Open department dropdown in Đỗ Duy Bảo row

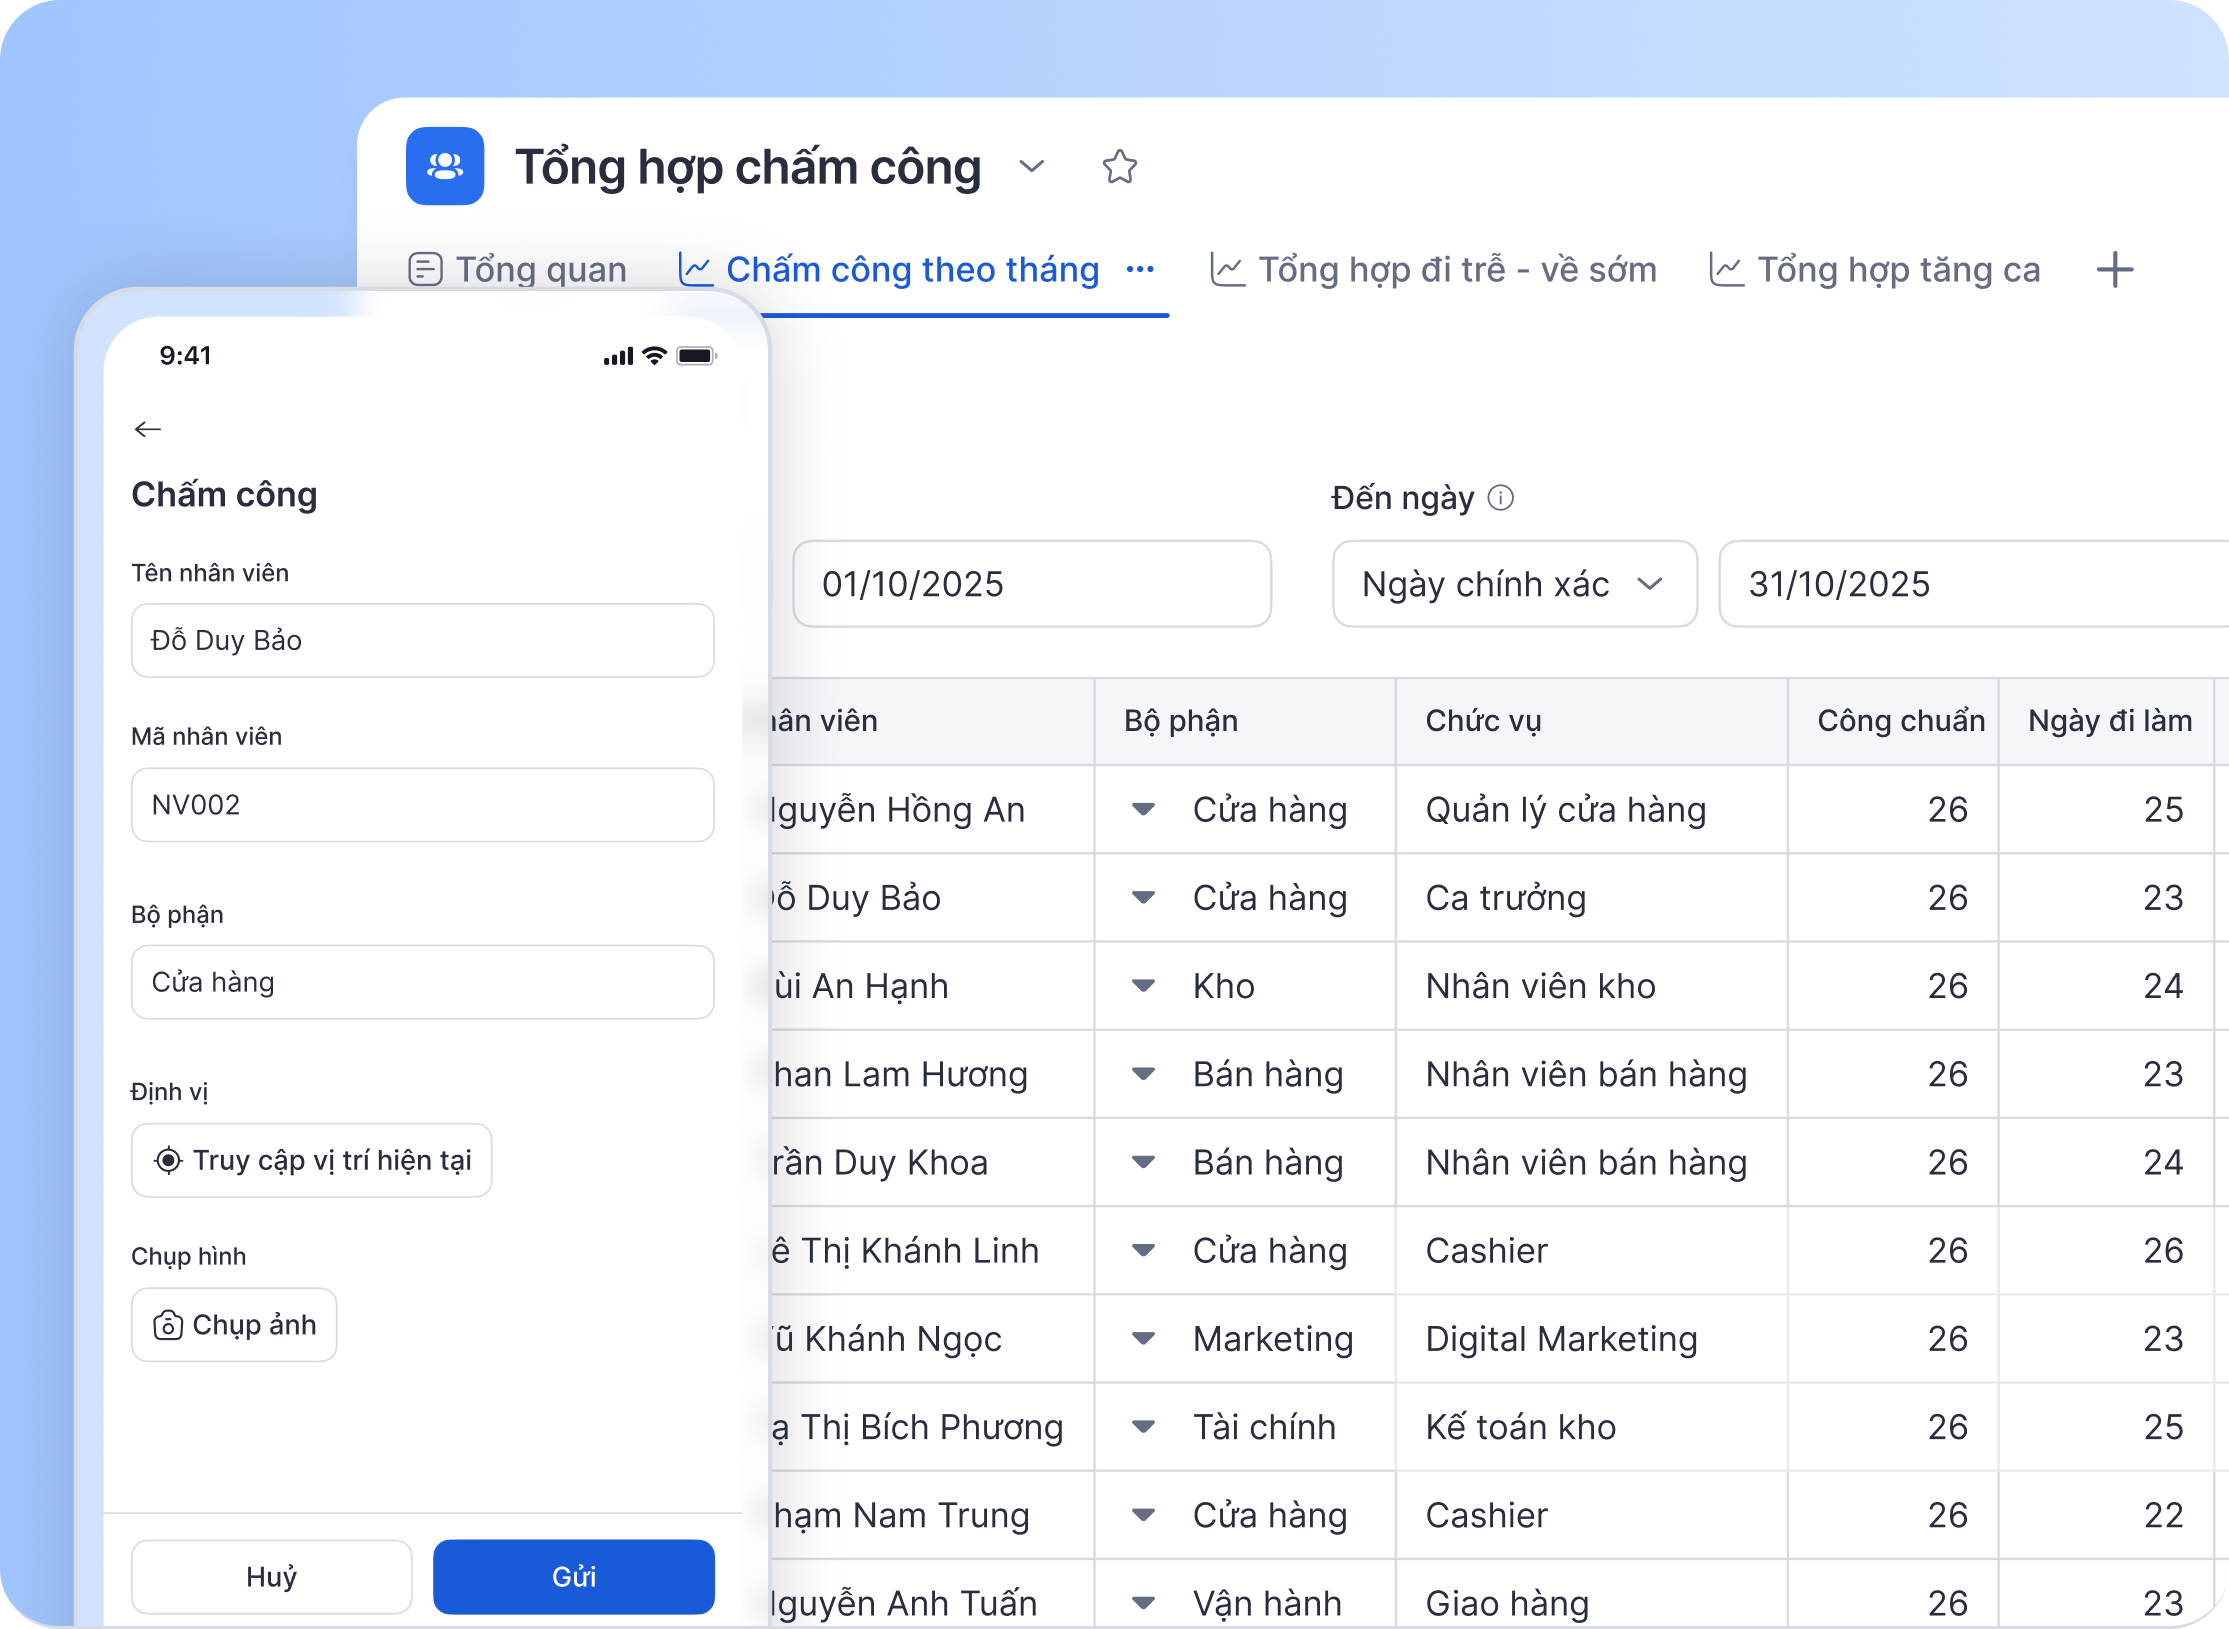(x=1141, y=898)
